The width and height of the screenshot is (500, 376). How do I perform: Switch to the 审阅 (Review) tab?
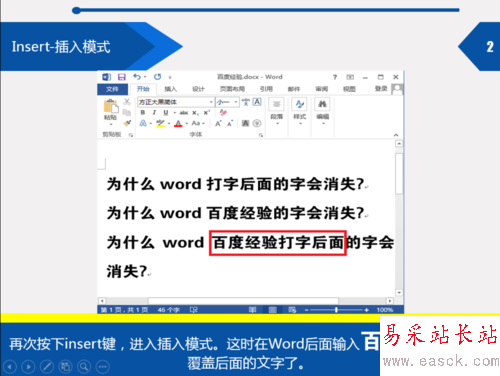[x=322, y=89]
